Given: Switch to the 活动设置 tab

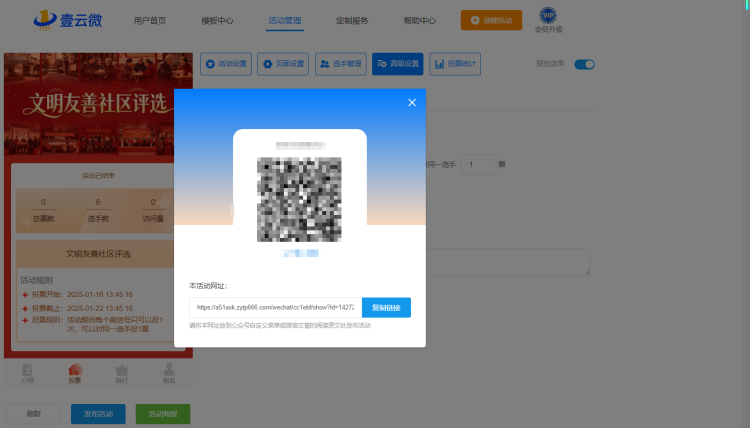Looking at the screenshot, I should click(x=226, y=64).
